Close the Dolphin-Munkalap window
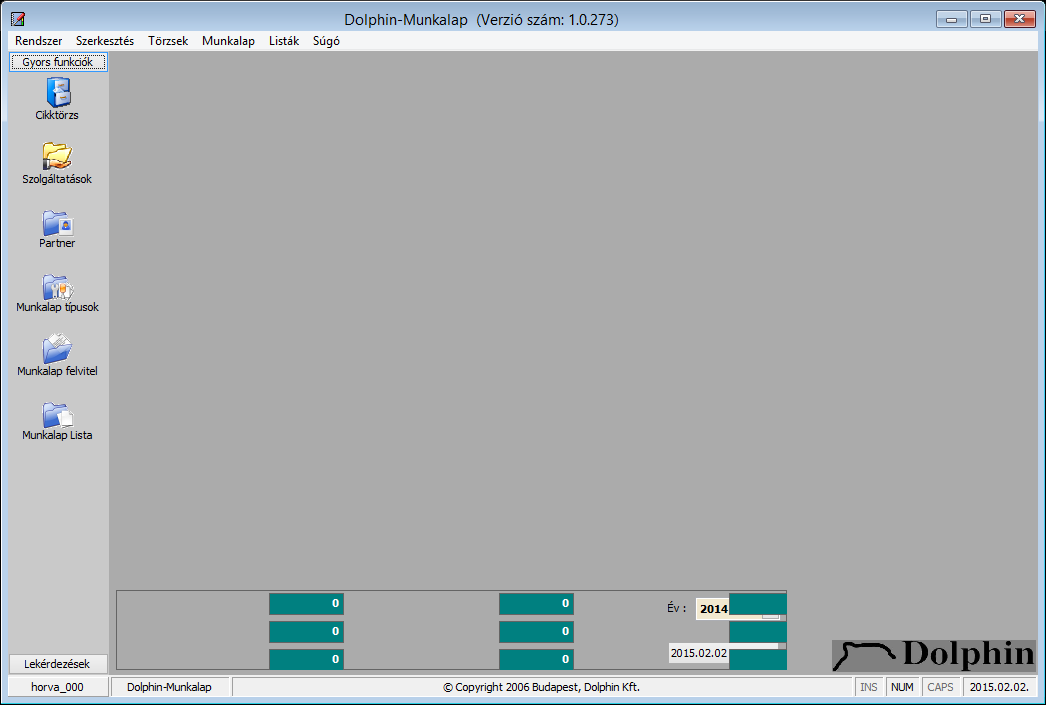This screenshot has width=1046, height=705. pos(1019,19)
